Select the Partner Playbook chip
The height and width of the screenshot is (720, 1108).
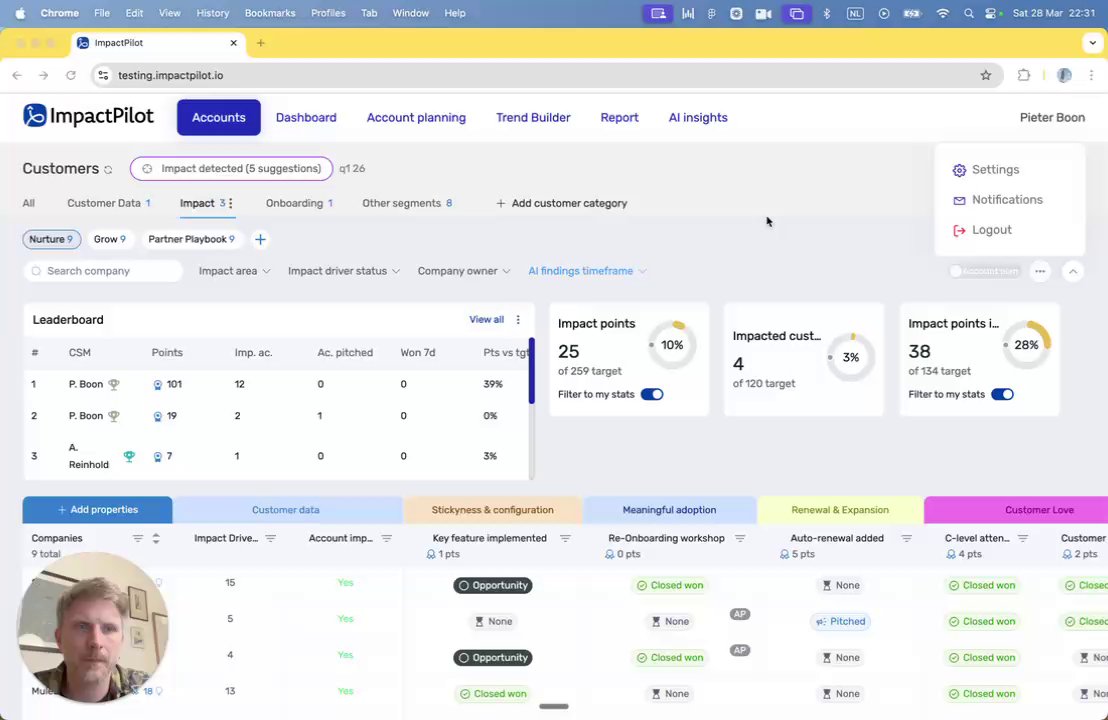click(x=191, y=240)
